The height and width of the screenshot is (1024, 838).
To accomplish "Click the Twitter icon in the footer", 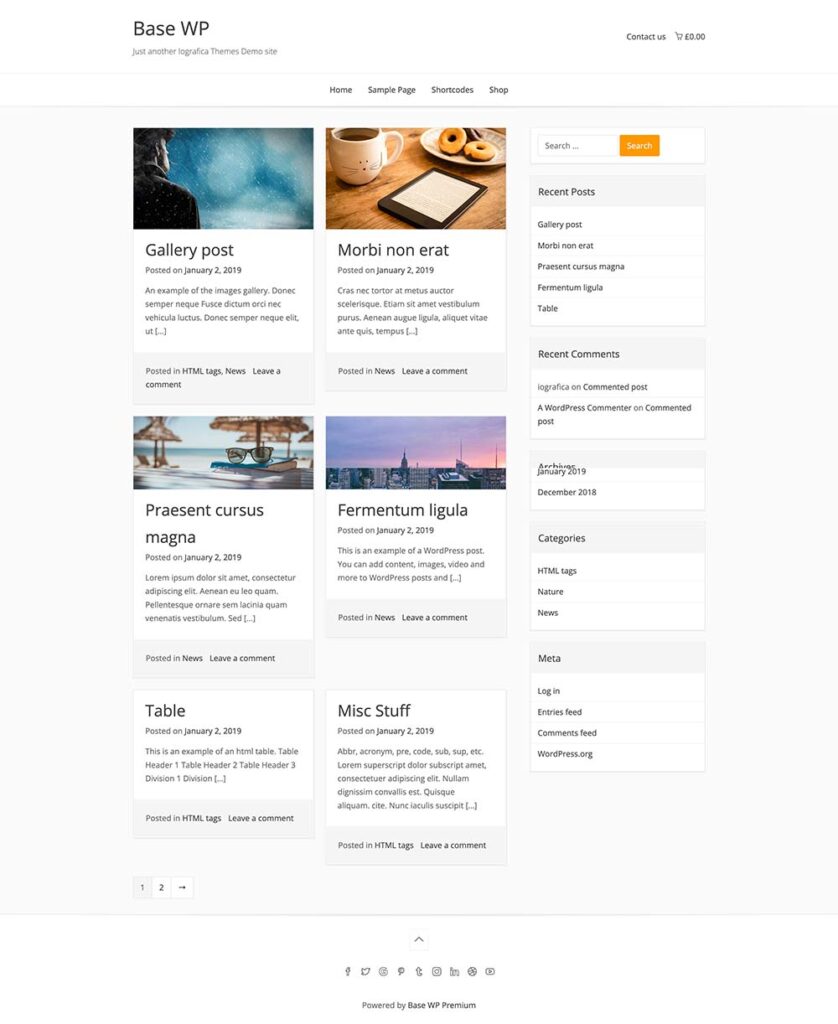I will point(365,971).
